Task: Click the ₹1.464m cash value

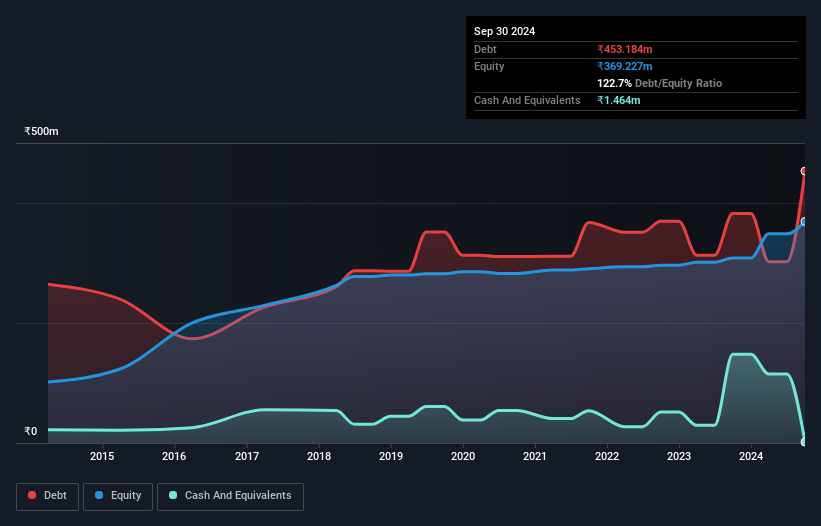Action: 618,100
